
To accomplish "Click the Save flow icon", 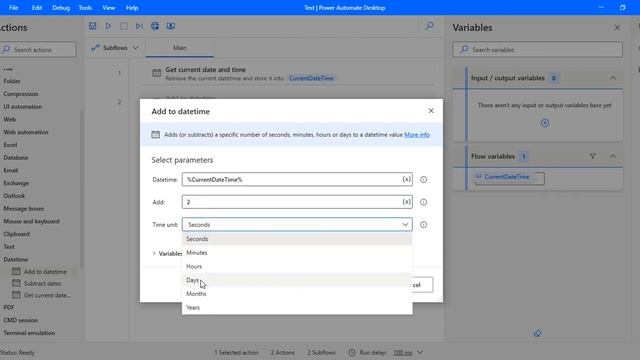I will (x=93, y=26).
